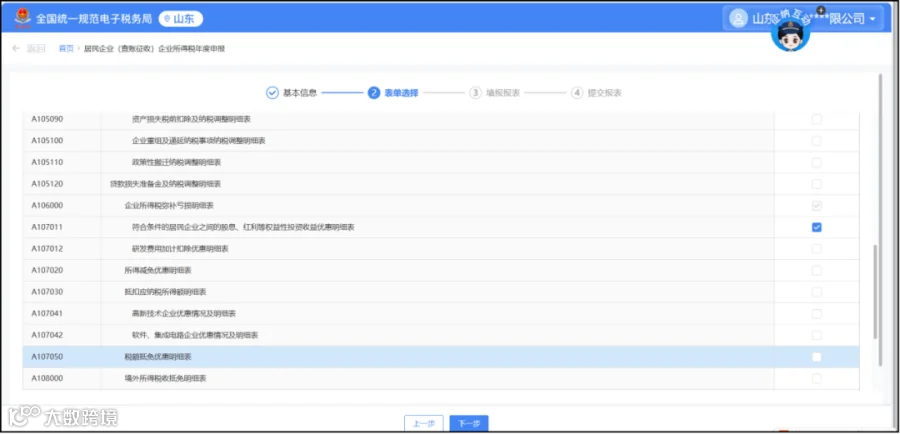The height and width of the screenshot is (434, 900).
Task: Tick the checkbox for A107020
Action: point(816,270)
